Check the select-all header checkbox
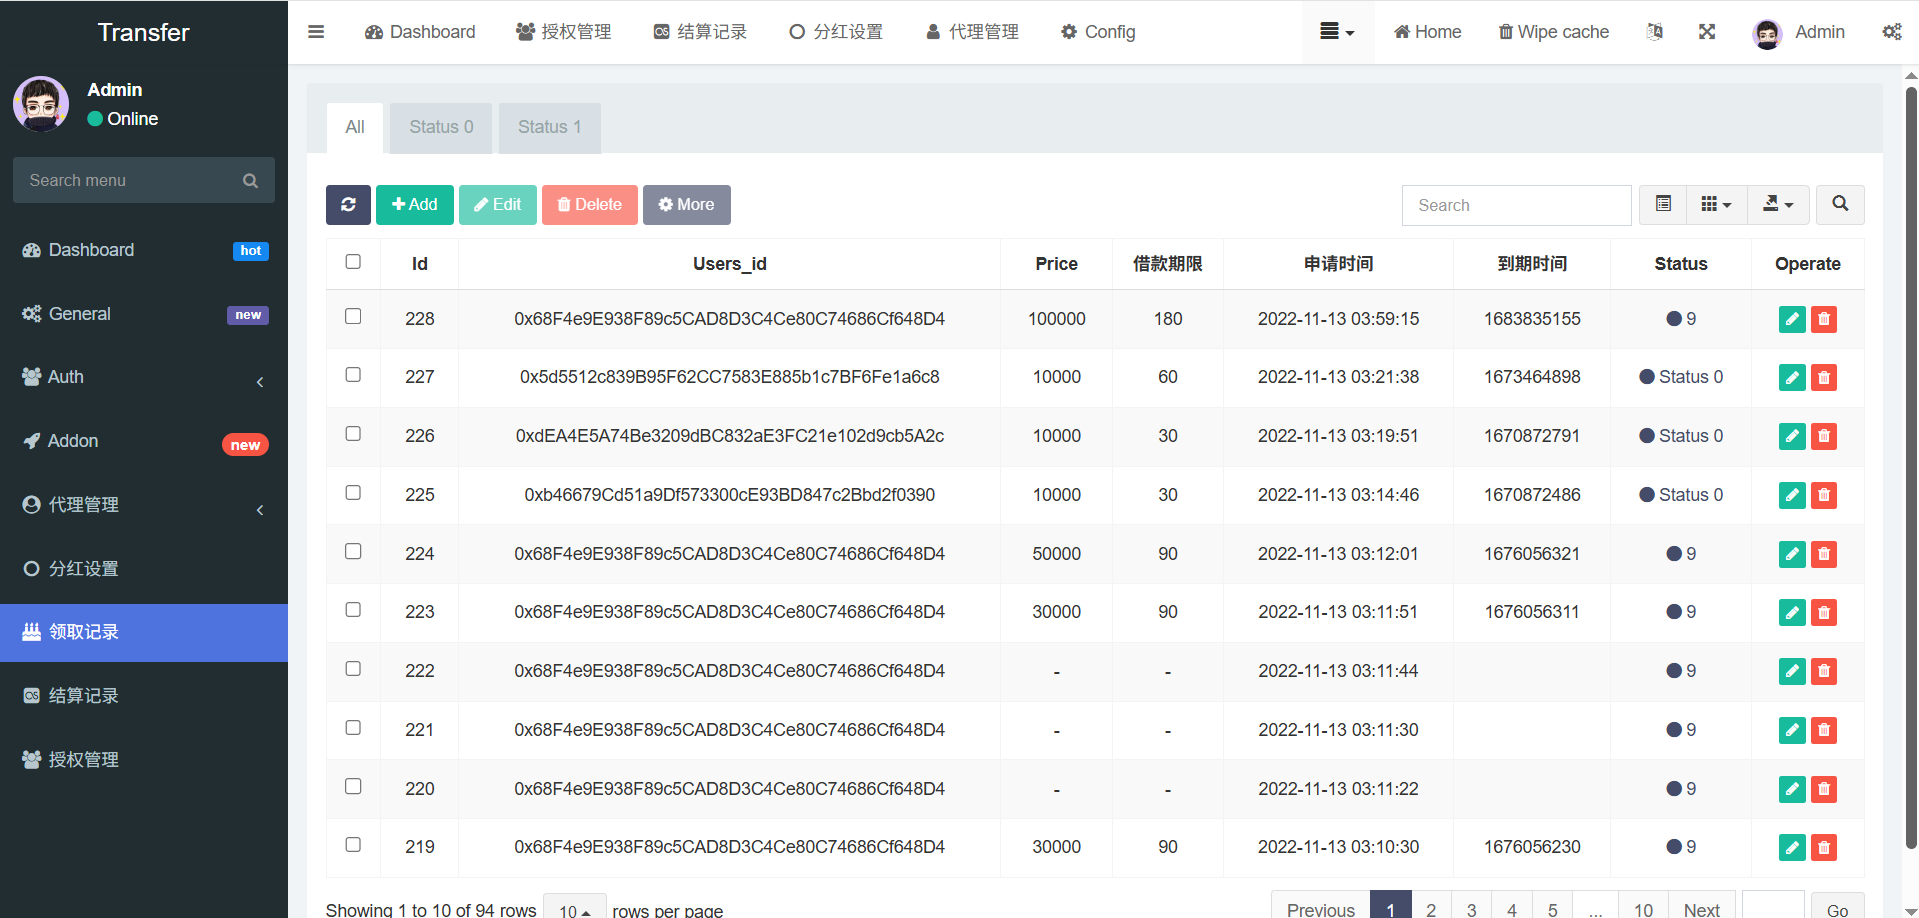Image resolution: width=1919 pixels, height=918 pixels. [353, 262]
